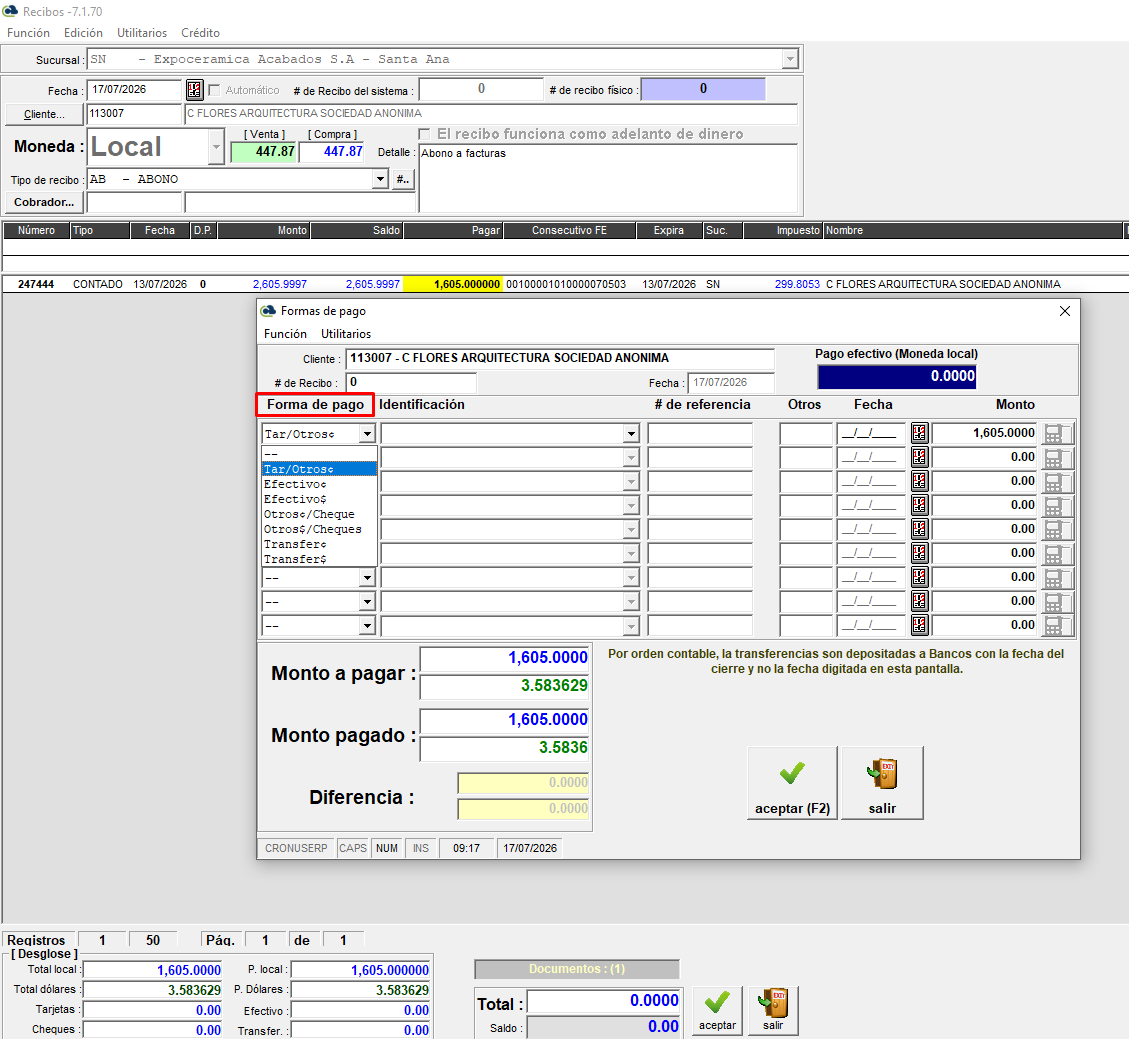Screen dimensions: 1129x1039
Task: Click the # de referencia field in first row
Action: (x=700, y=433)
